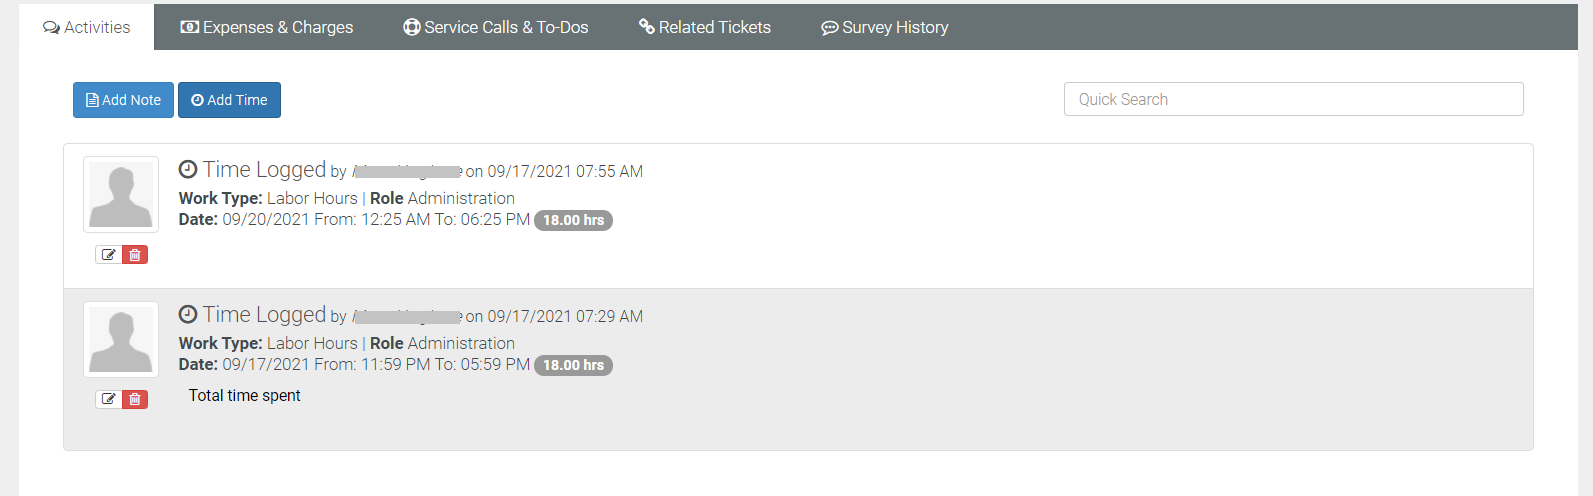Click the Expenses & Charges money icon
Screen dimensions: 1593x496
189,27
